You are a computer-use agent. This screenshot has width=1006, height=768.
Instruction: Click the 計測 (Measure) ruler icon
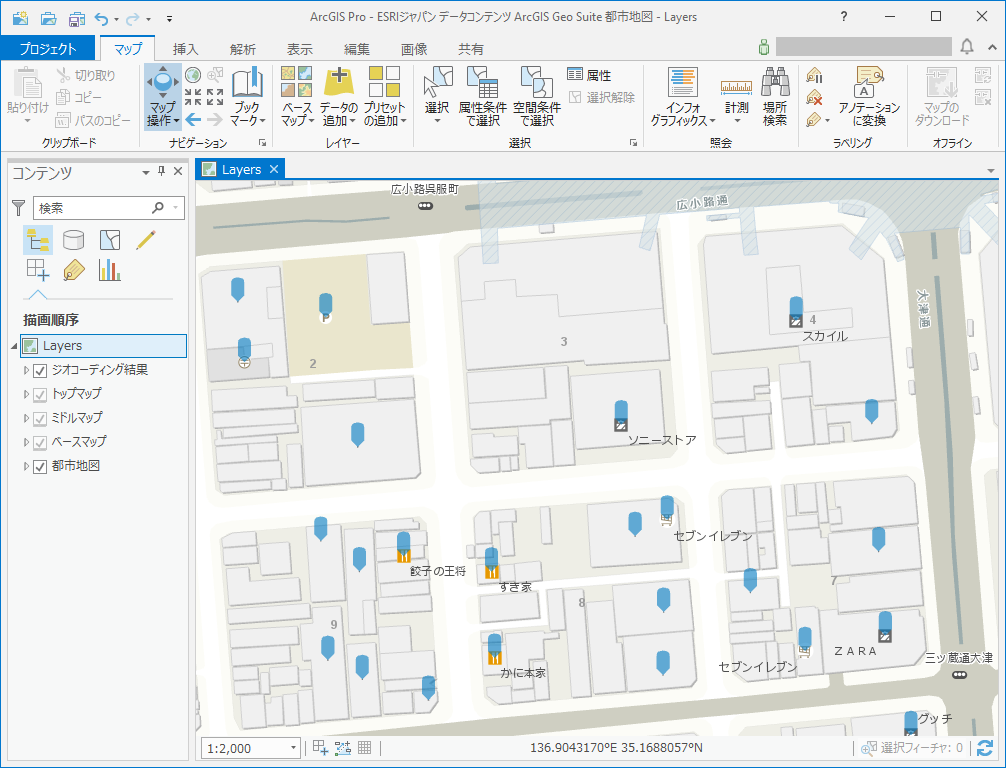point(736,86)
